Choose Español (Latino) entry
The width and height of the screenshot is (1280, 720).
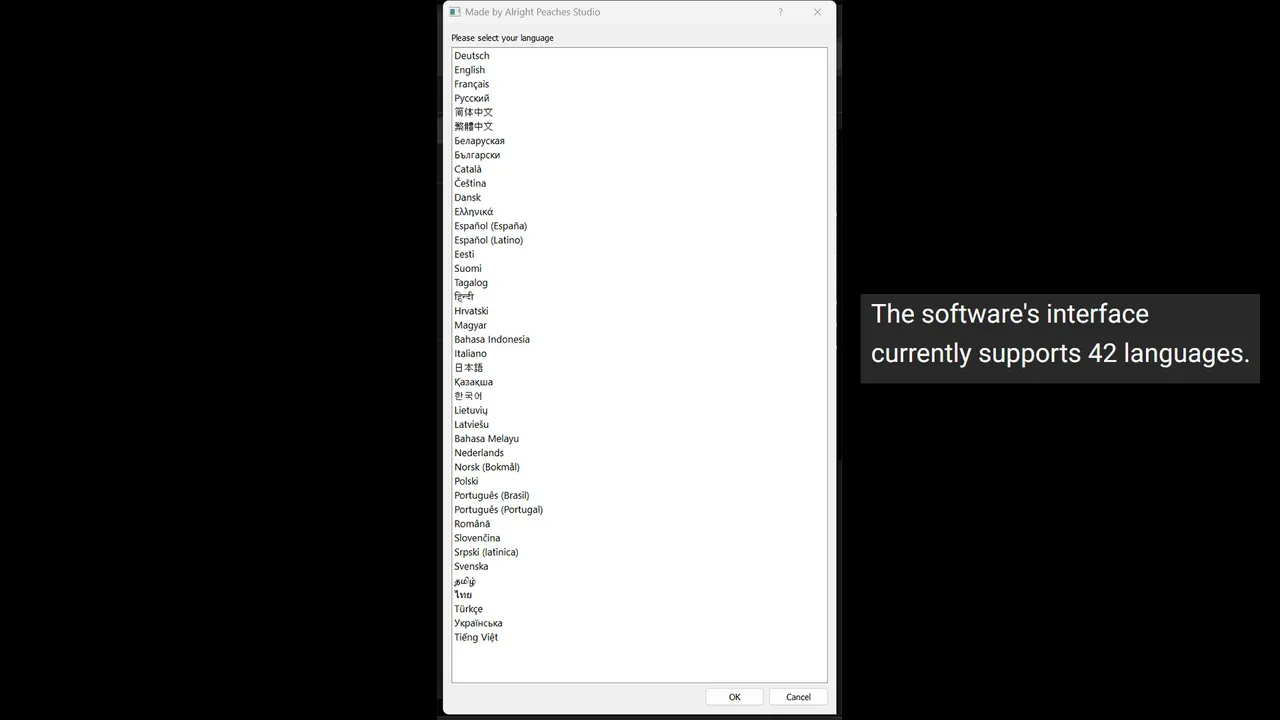[x=488, y=240]
